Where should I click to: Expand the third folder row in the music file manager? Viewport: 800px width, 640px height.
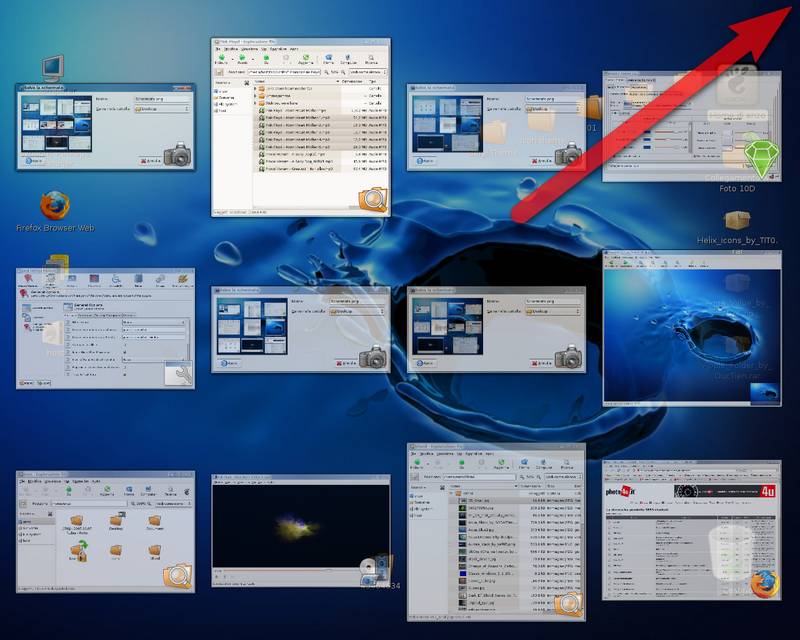tap(256, 103)
